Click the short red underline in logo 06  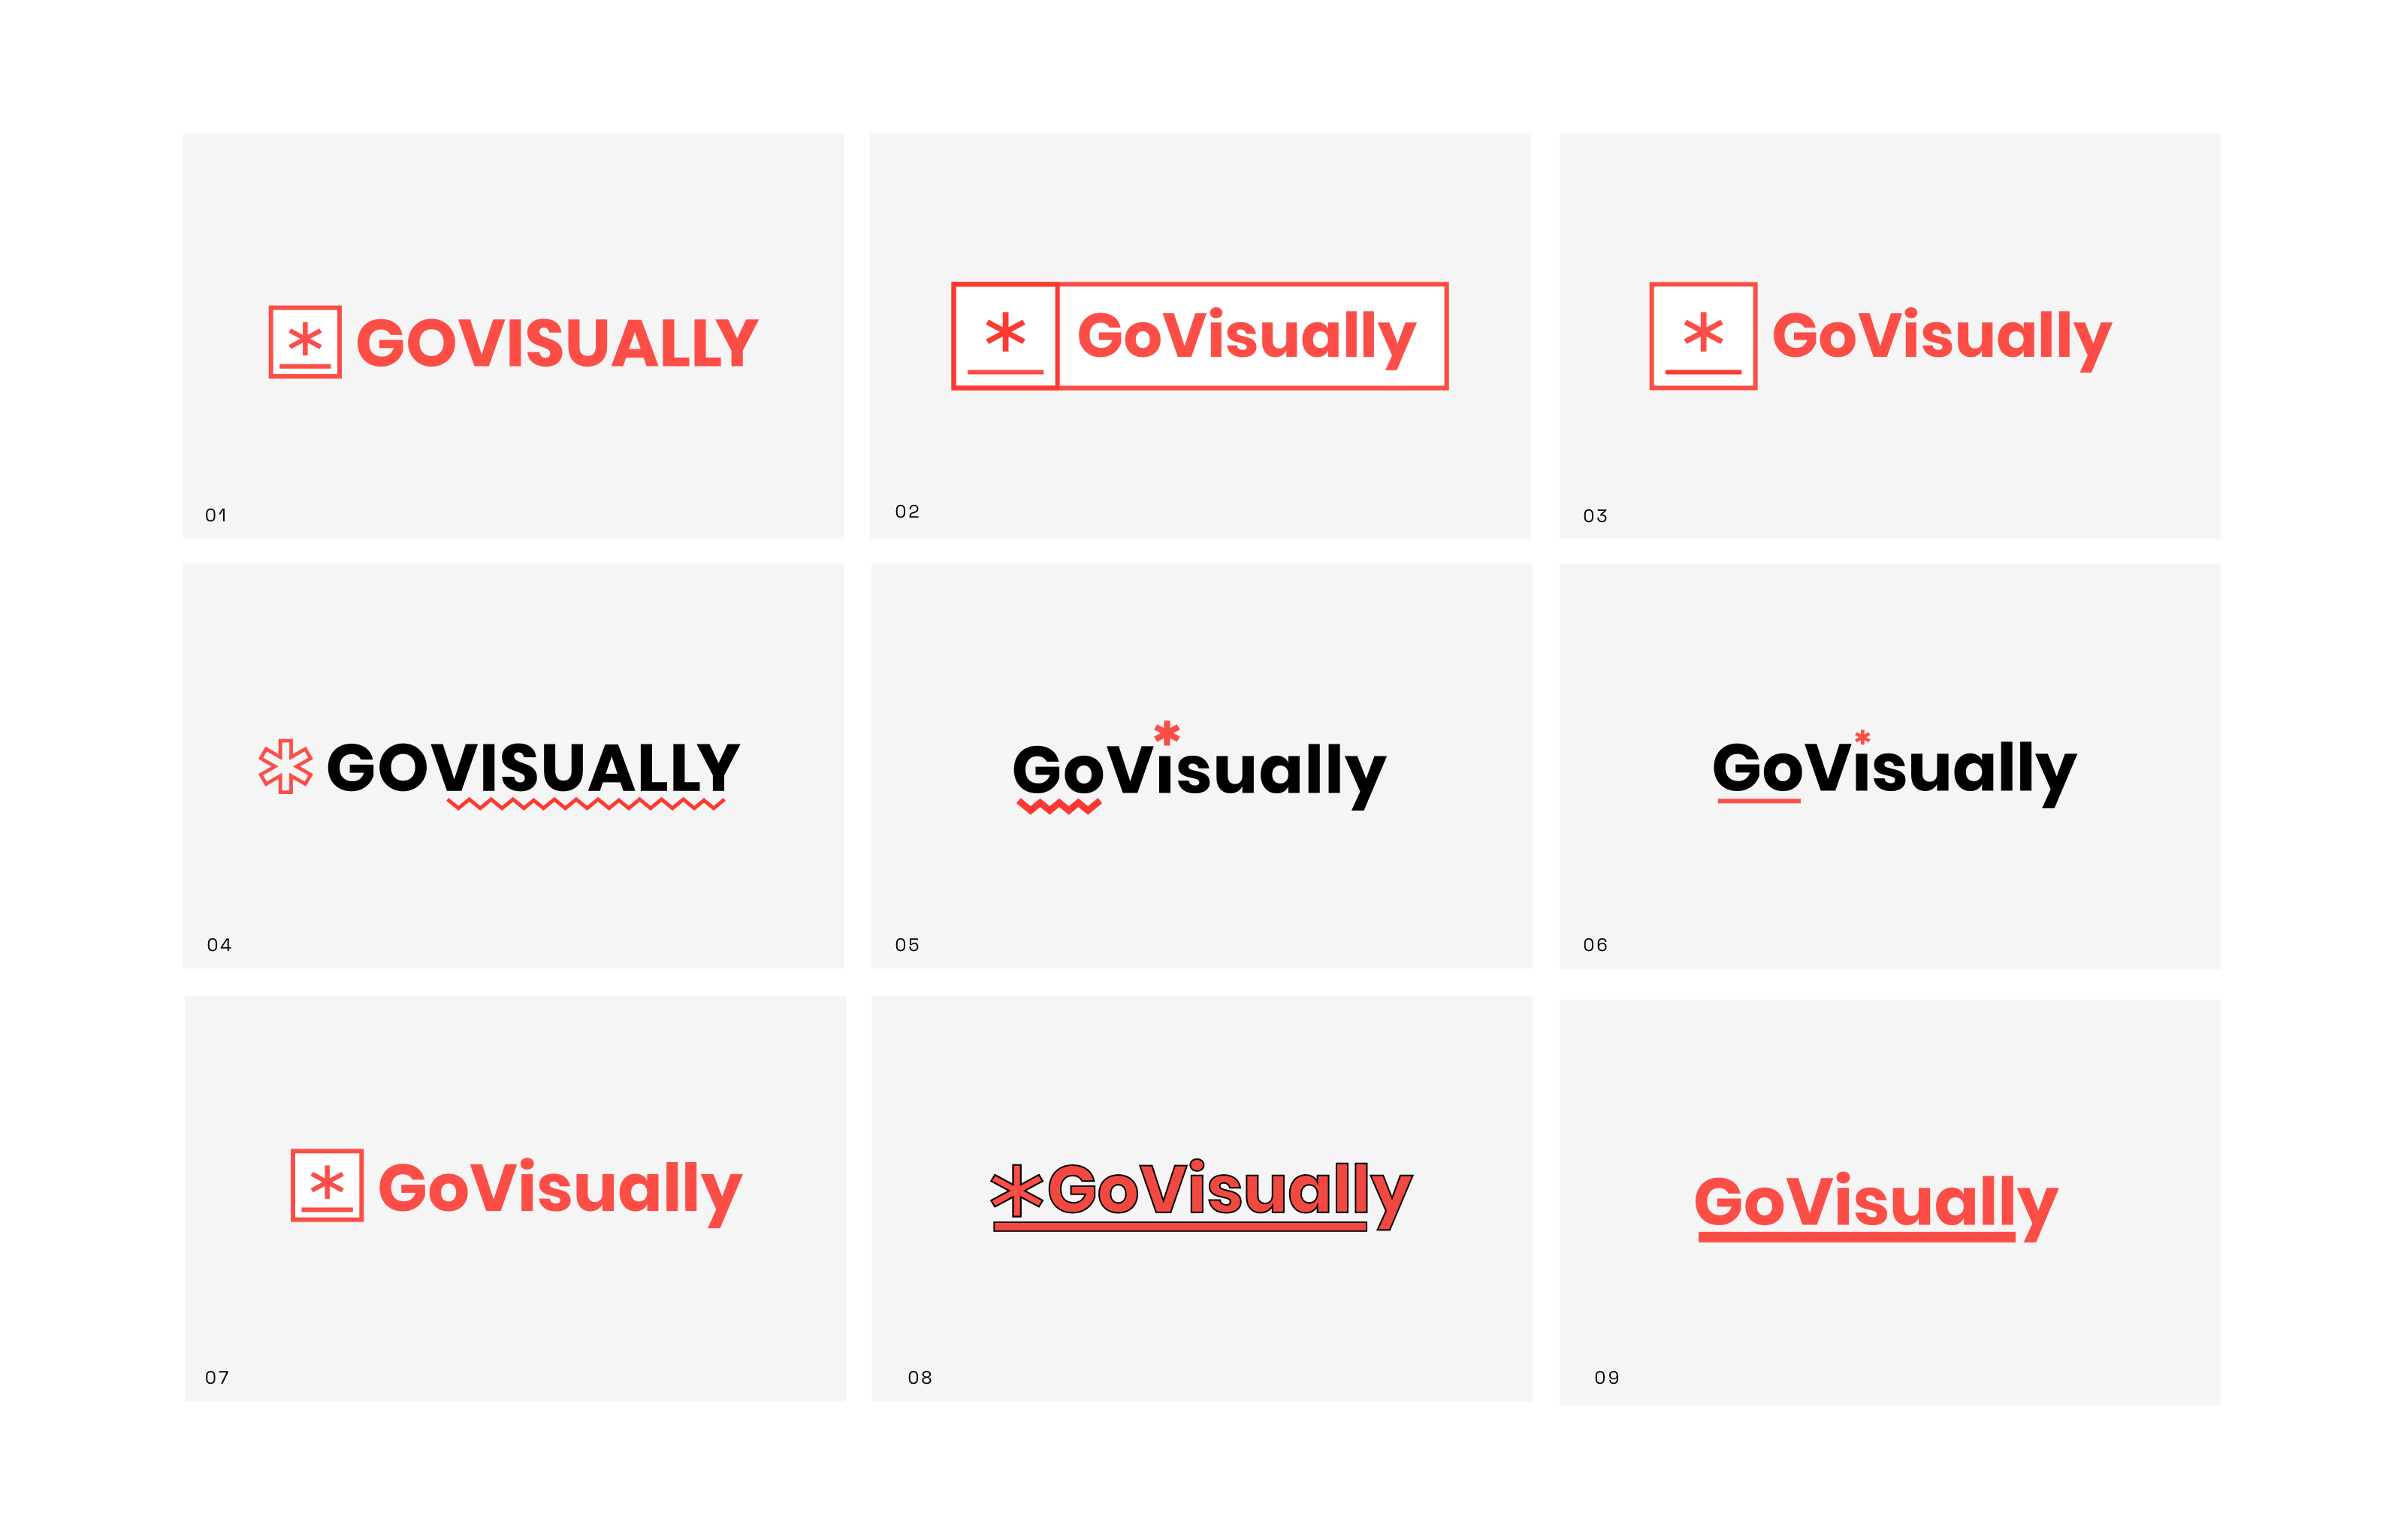pos(1758,801)
